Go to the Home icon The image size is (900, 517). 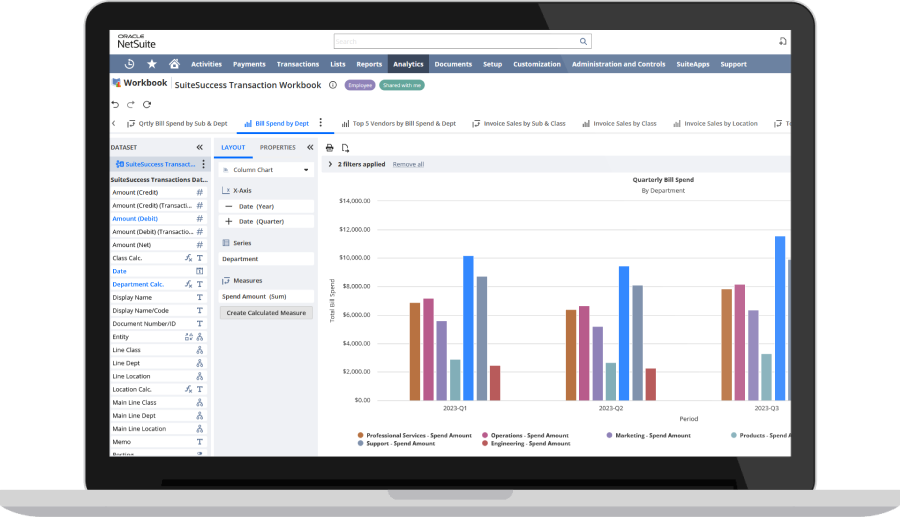(x=174, y=64)
